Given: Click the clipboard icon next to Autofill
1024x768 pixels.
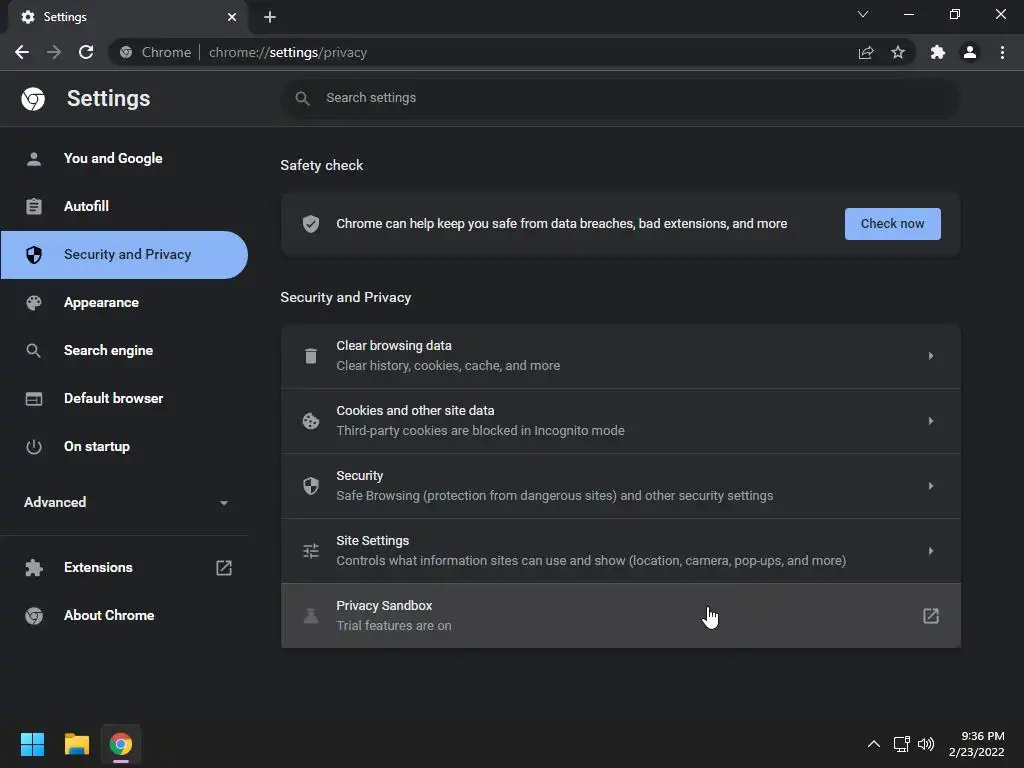Looking at the screenshot, I should [34, 206].
